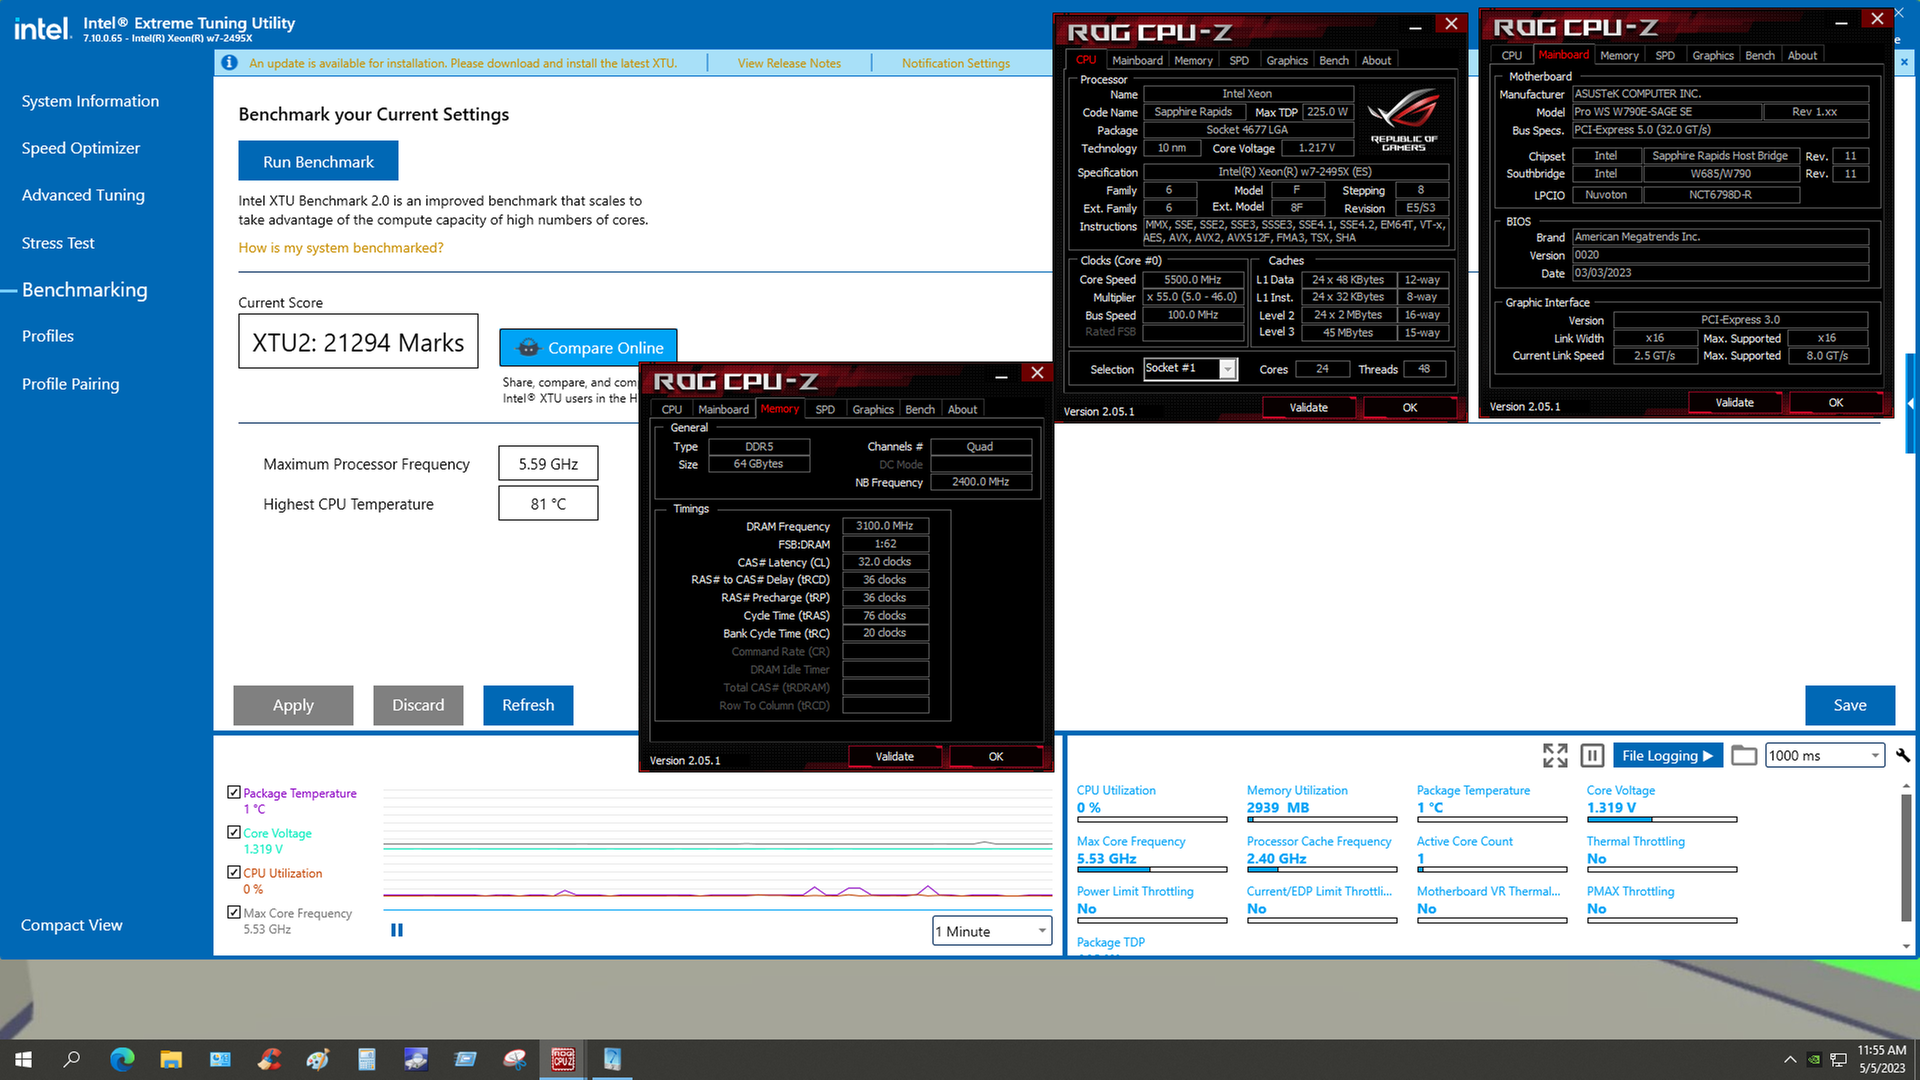Open Advanced Tuning section
Image resolution: width=1920 pixels, height=1080 pixels.
coord(83,195)
